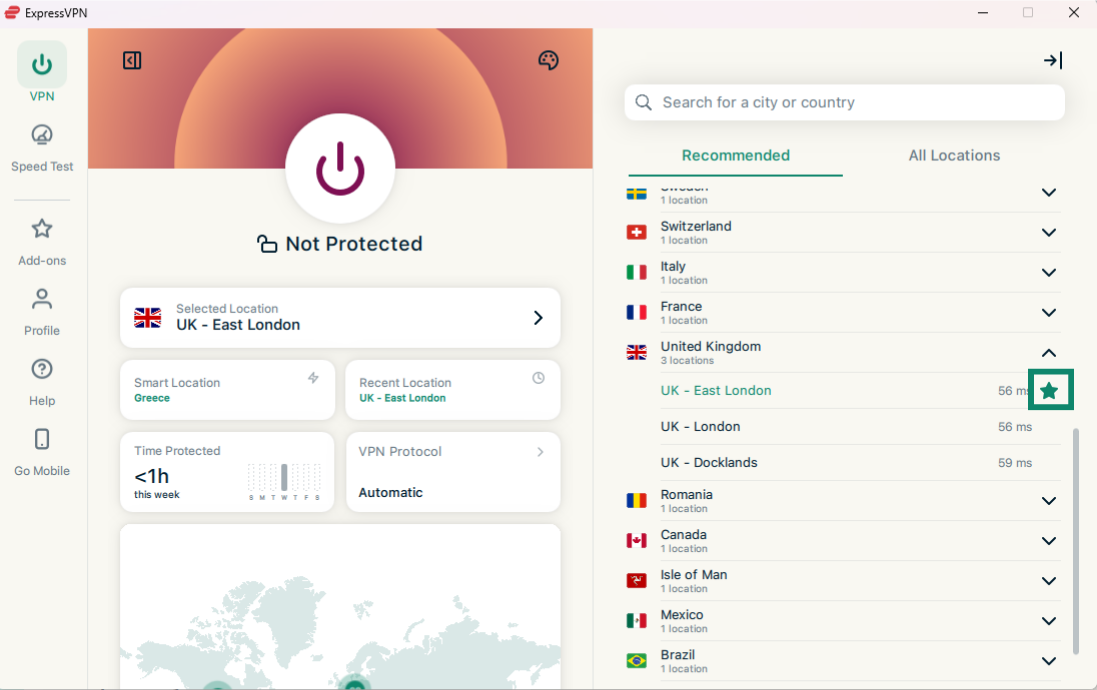Click the lightning icon in Smart Location
The height and width of the screenshot is (690, 1097).
click(x=313, y=378)
